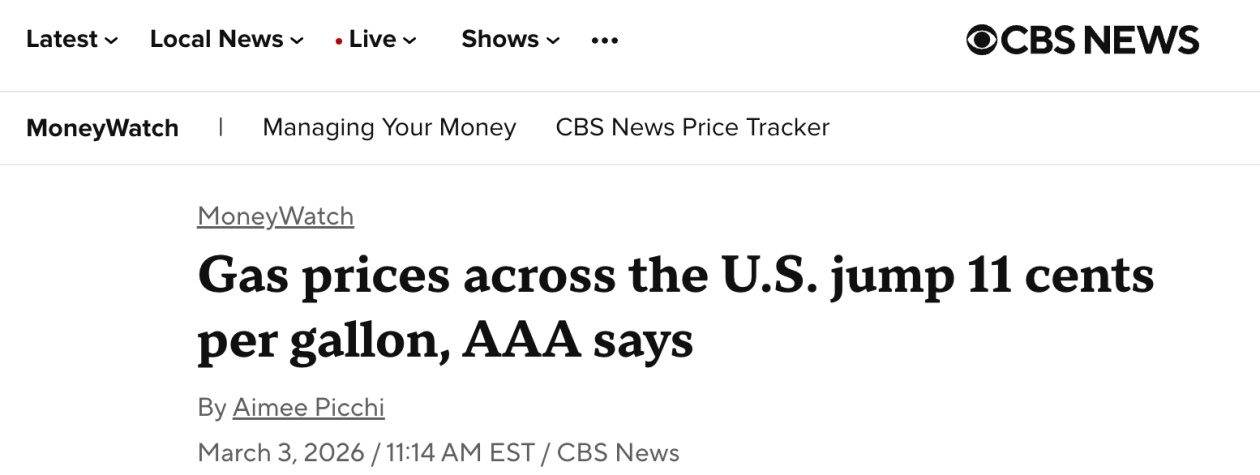The height and width of the screenshot is (475, 1260).
Task: Select the Local News menu label
Action: [x=217, y=40]
